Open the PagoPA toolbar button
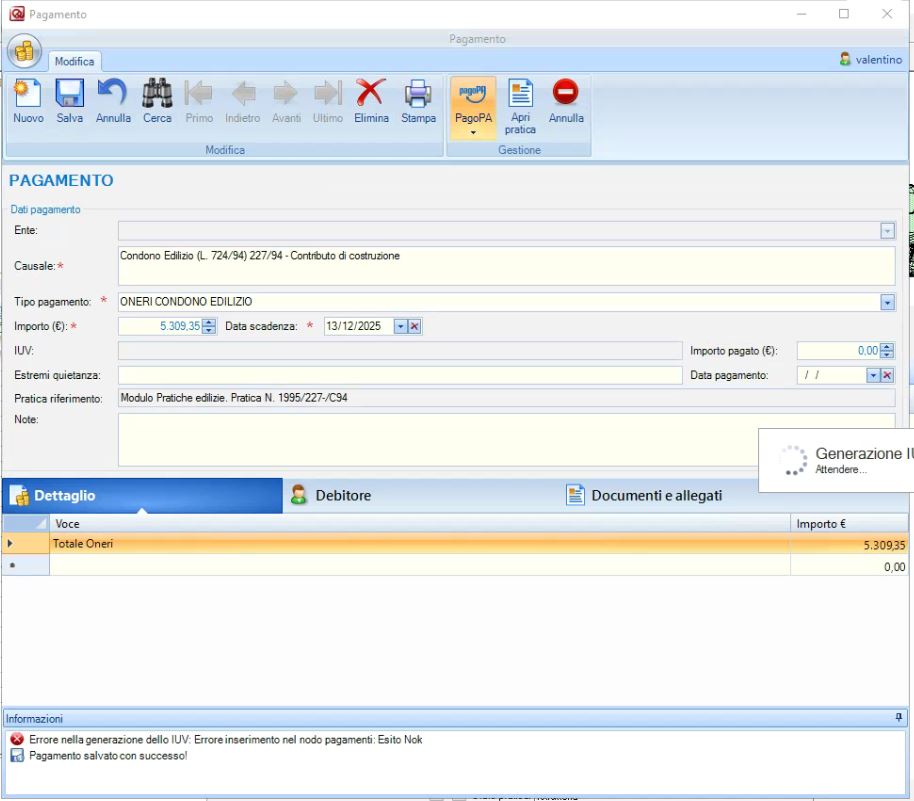Viewport: 914px width, 801px height. pos(473,102)
